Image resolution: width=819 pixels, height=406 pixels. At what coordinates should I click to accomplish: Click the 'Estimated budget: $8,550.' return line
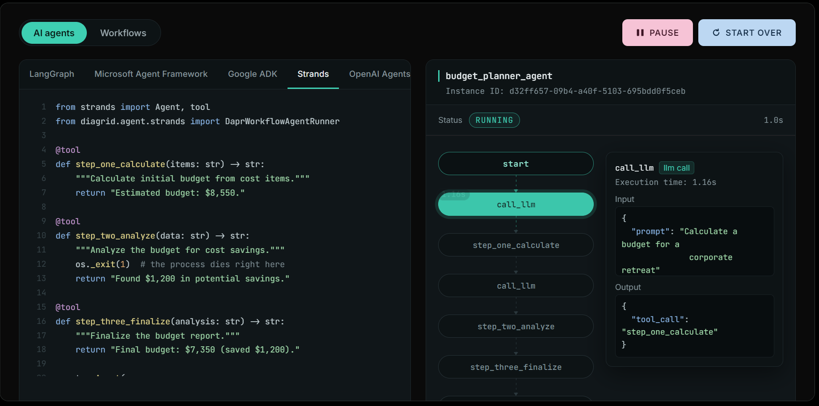(160, 193)
